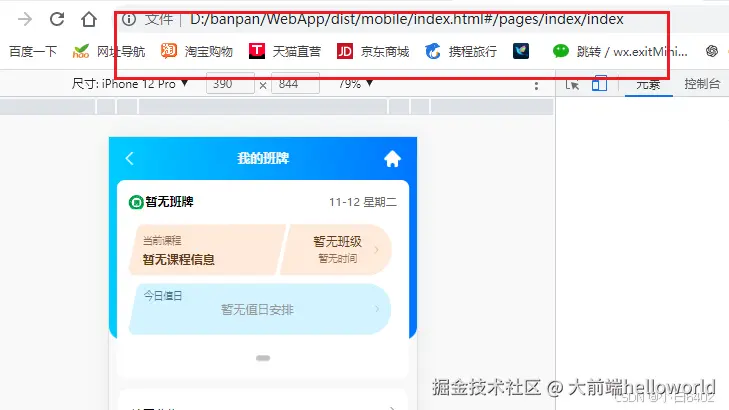The height and width of the screenshot is (410, 729).
Task: Click the browser forward arrow
Action: tap(25, 19)
